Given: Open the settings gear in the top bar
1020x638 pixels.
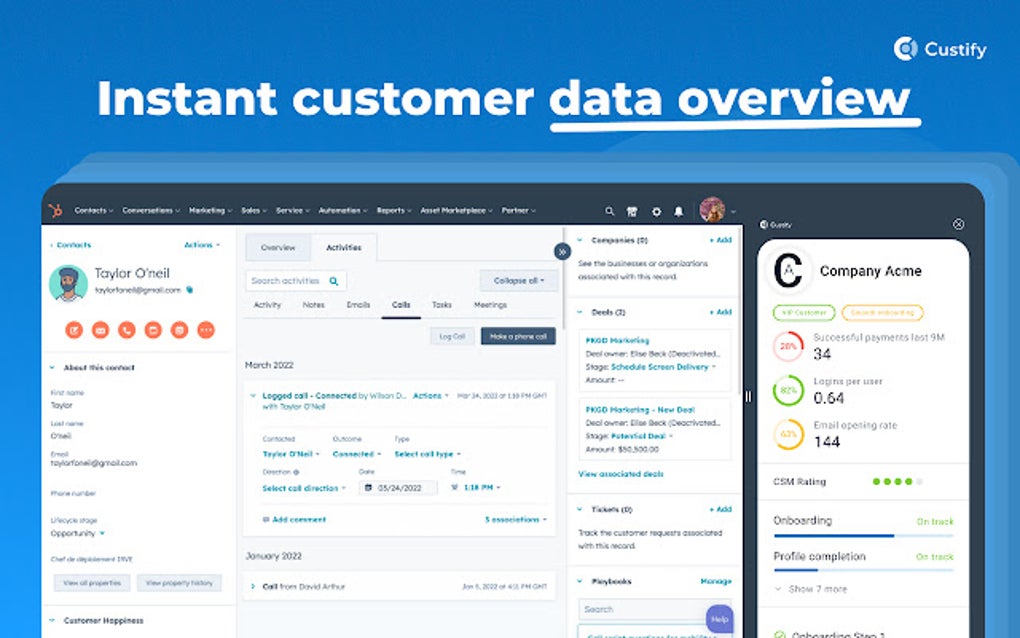Looking at the screenshot, I should pyautogui.click(x=655, y=211).
